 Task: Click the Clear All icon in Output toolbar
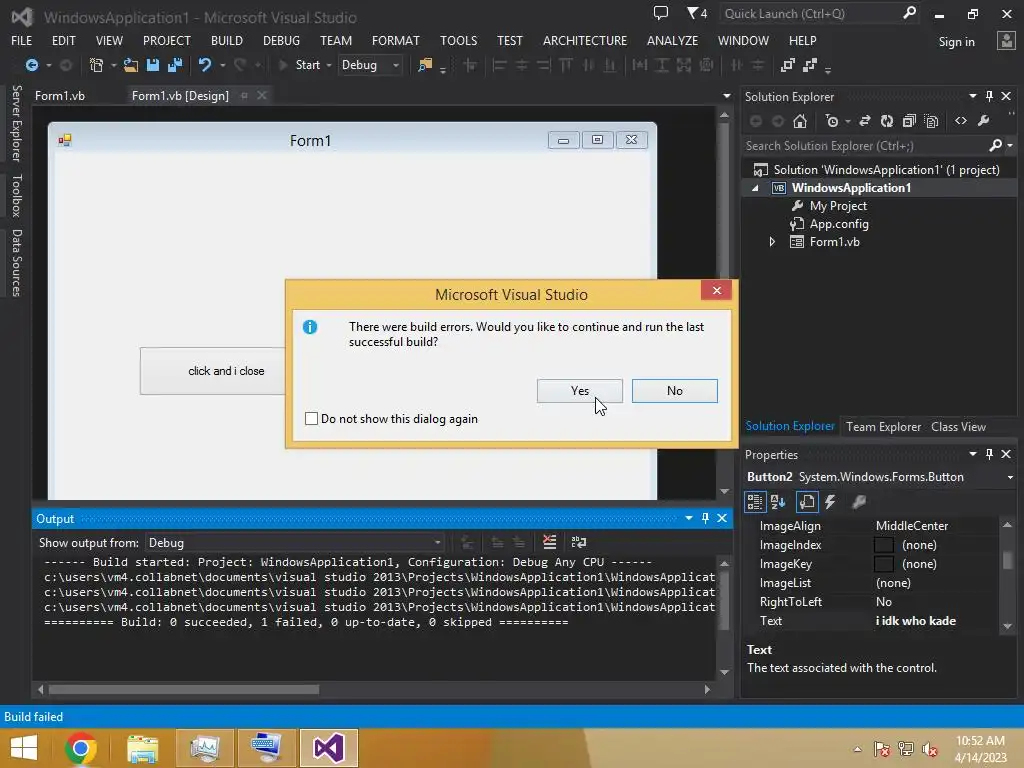(x=550, y=542)
